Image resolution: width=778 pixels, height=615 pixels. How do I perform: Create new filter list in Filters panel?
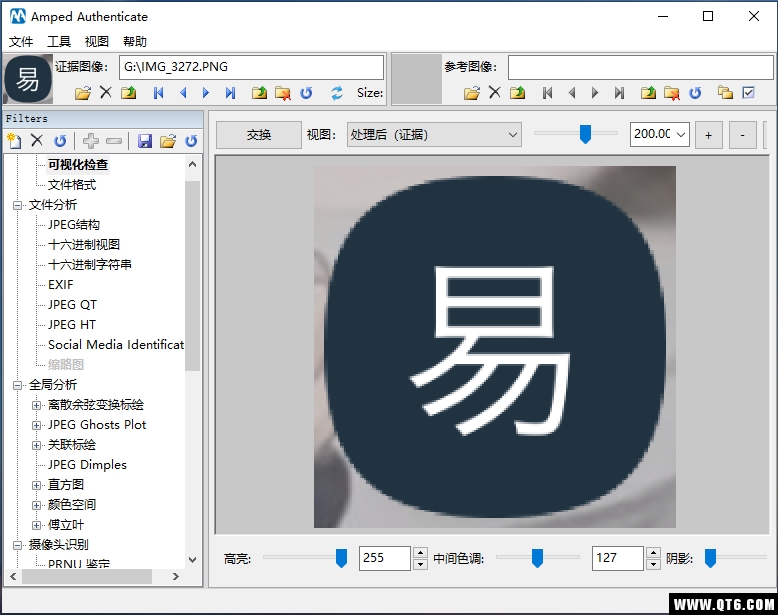[14, 141]
